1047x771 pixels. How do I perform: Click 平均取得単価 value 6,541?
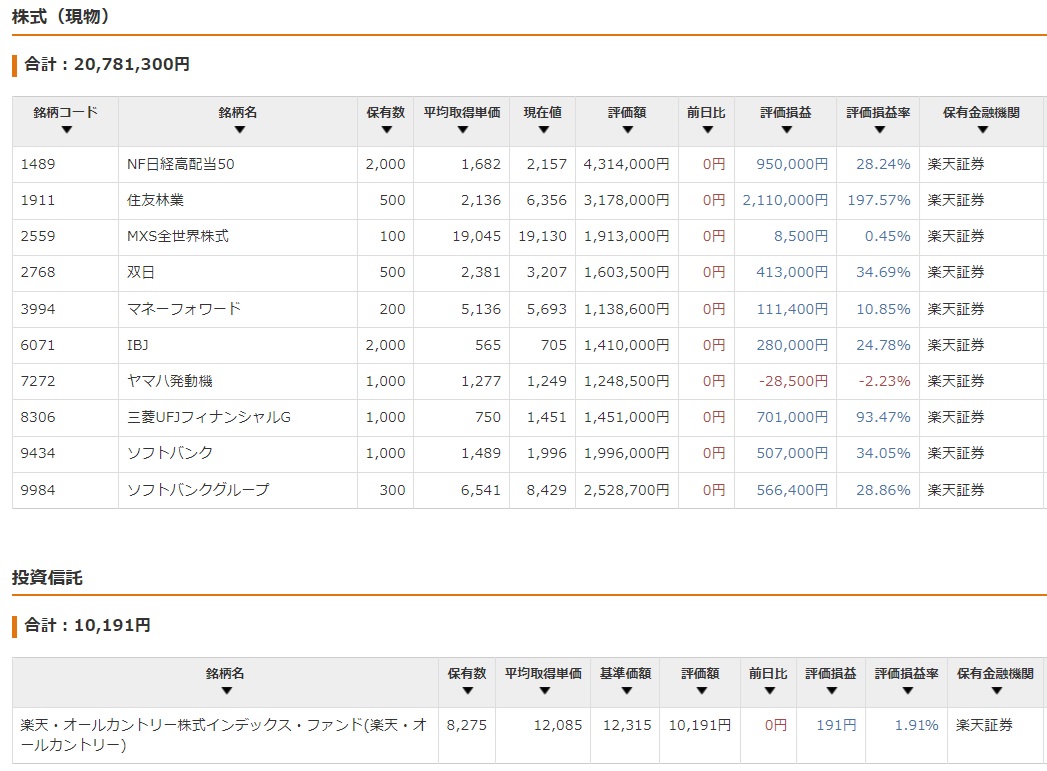(x=481, y=490)
